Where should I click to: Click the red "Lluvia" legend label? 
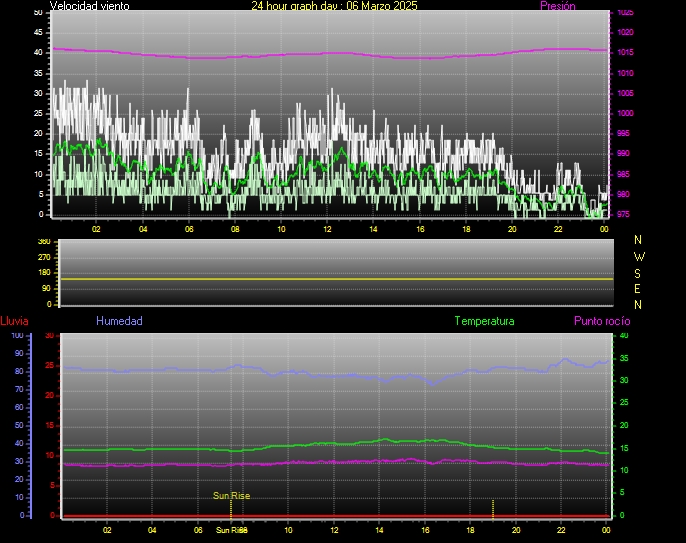tap(14, 321)
